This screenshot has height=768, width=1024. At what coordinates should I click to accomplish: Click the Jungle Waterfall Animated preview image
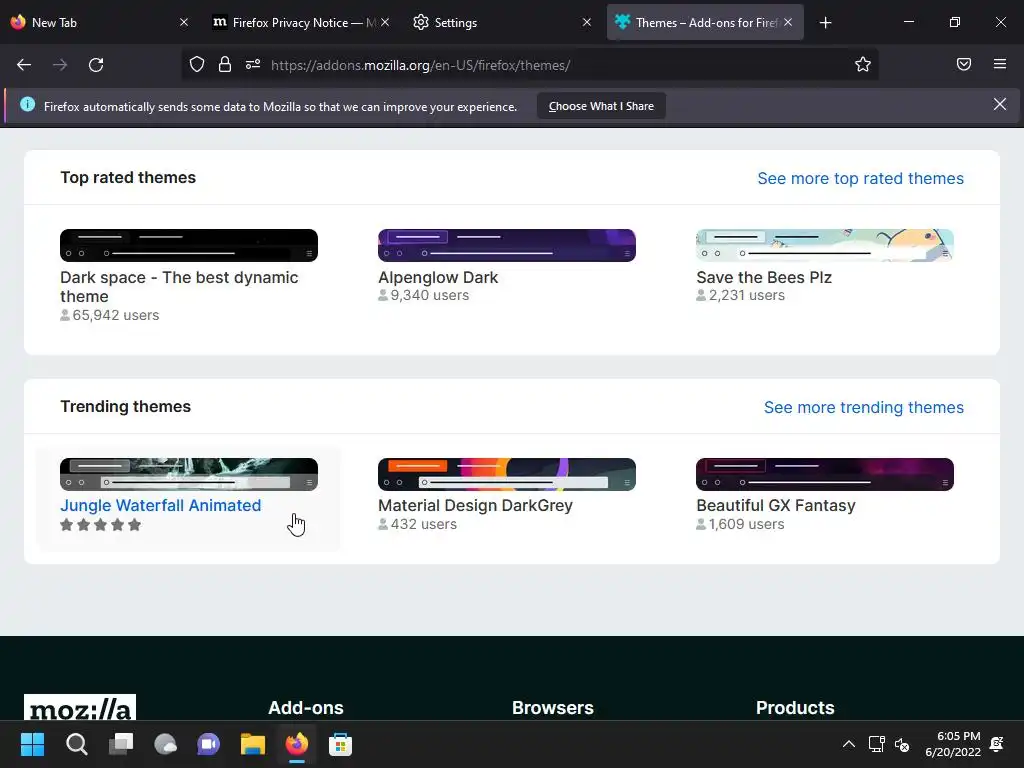(189, 475)
